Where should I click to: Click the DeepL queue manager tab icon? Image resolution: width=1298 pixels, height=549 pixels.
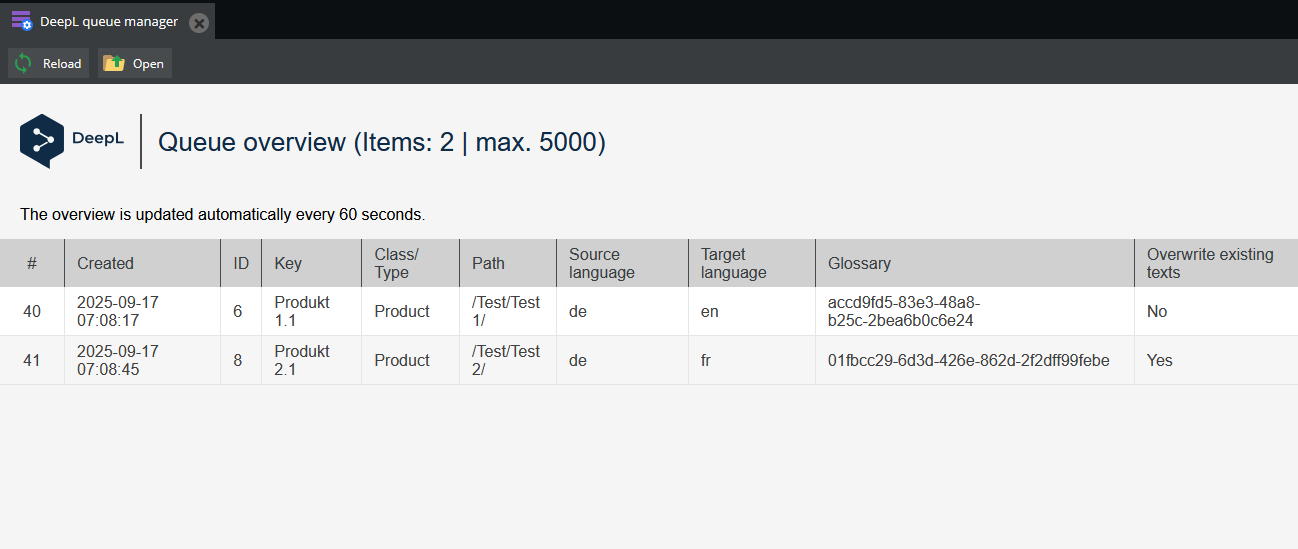coord(21,21)
